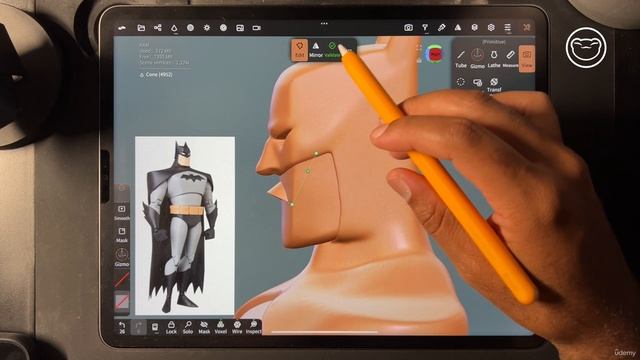Tap the Edit button in primitive bar

coord(300,50)
